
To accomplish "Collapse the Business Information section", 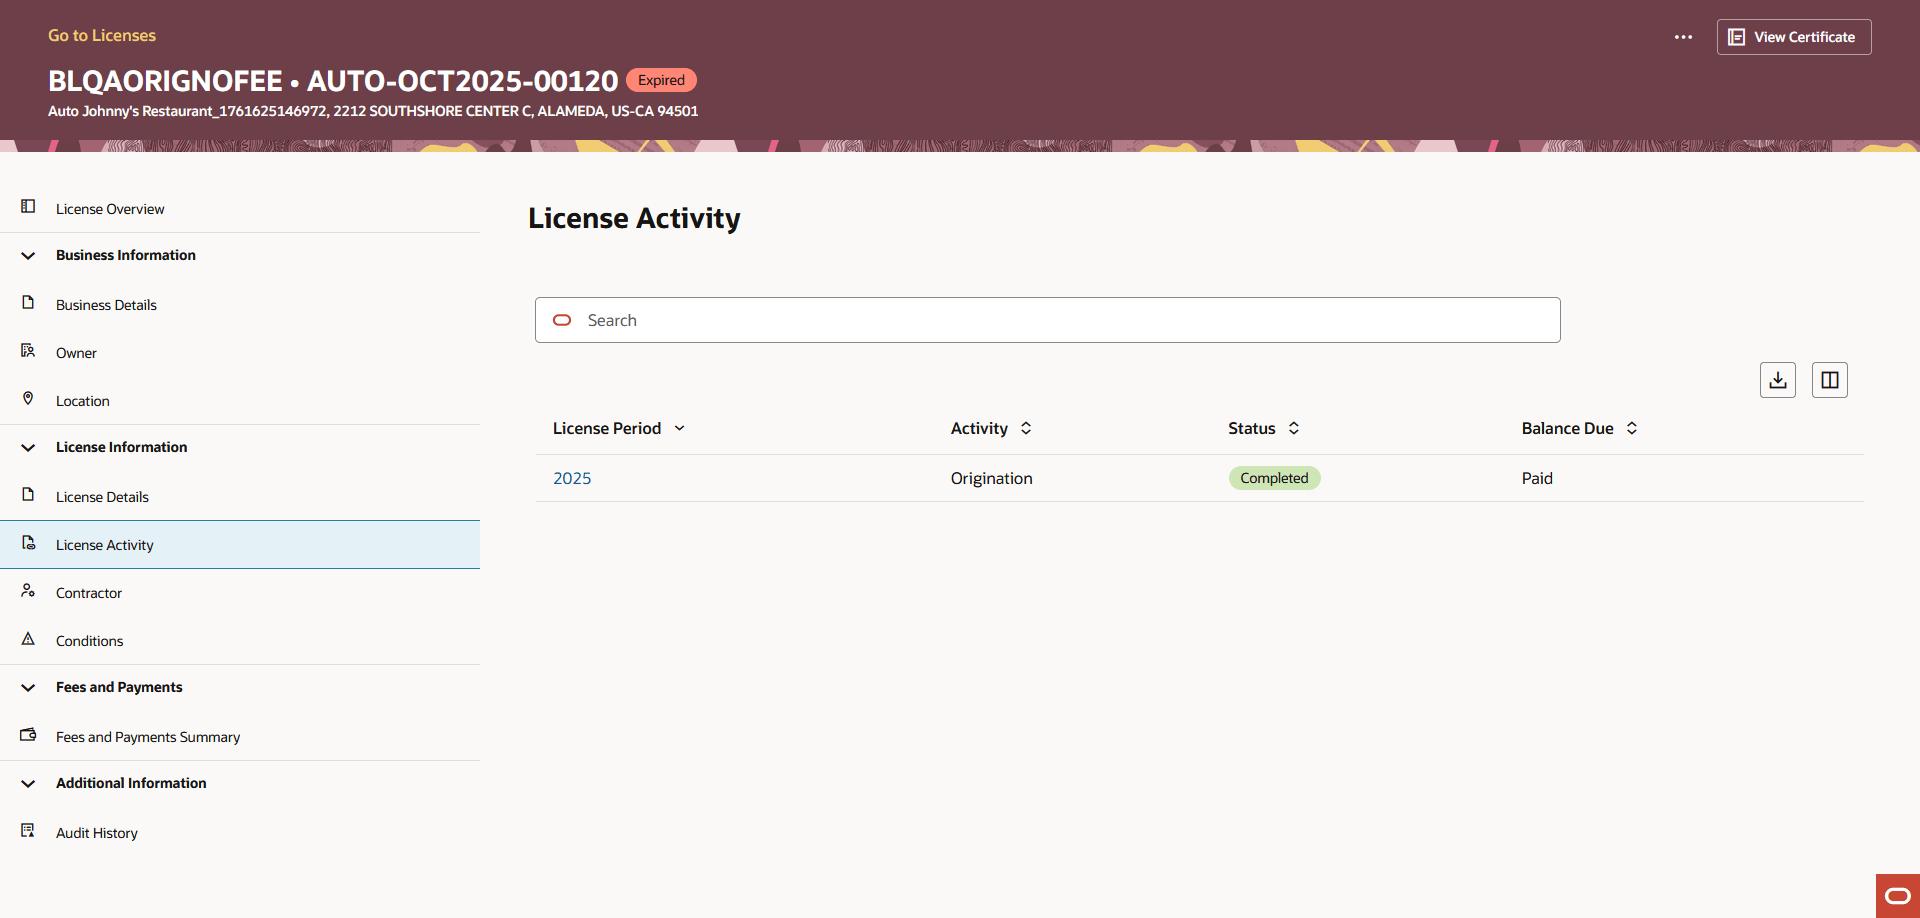I will [x=27, y=255].
